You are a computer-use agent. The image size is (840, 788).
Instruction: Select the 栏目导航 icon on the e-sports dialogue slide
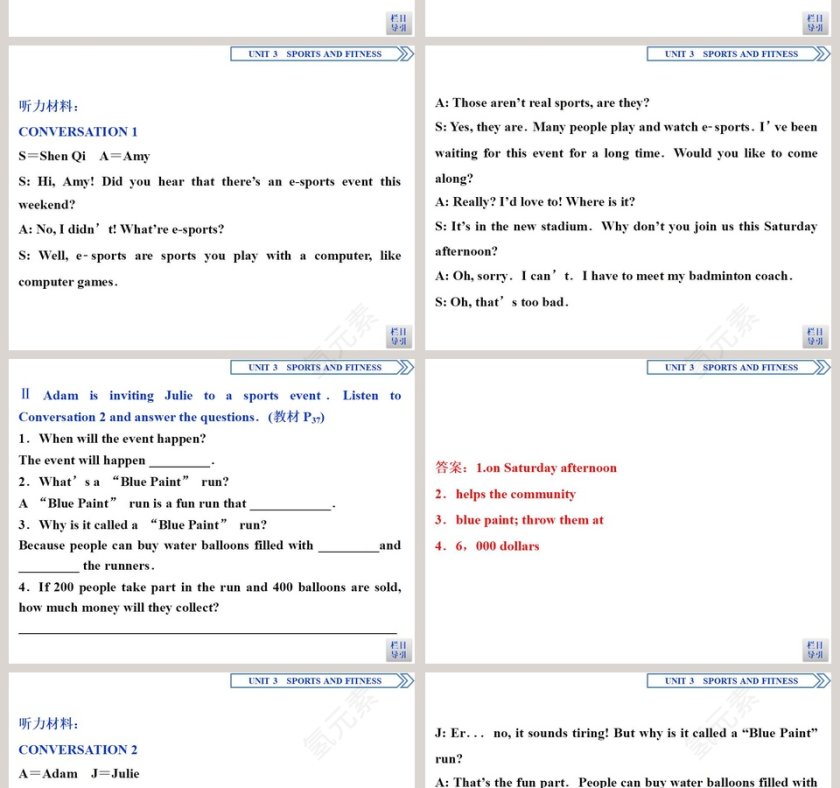pyautogui.click(x=398, y=336)
